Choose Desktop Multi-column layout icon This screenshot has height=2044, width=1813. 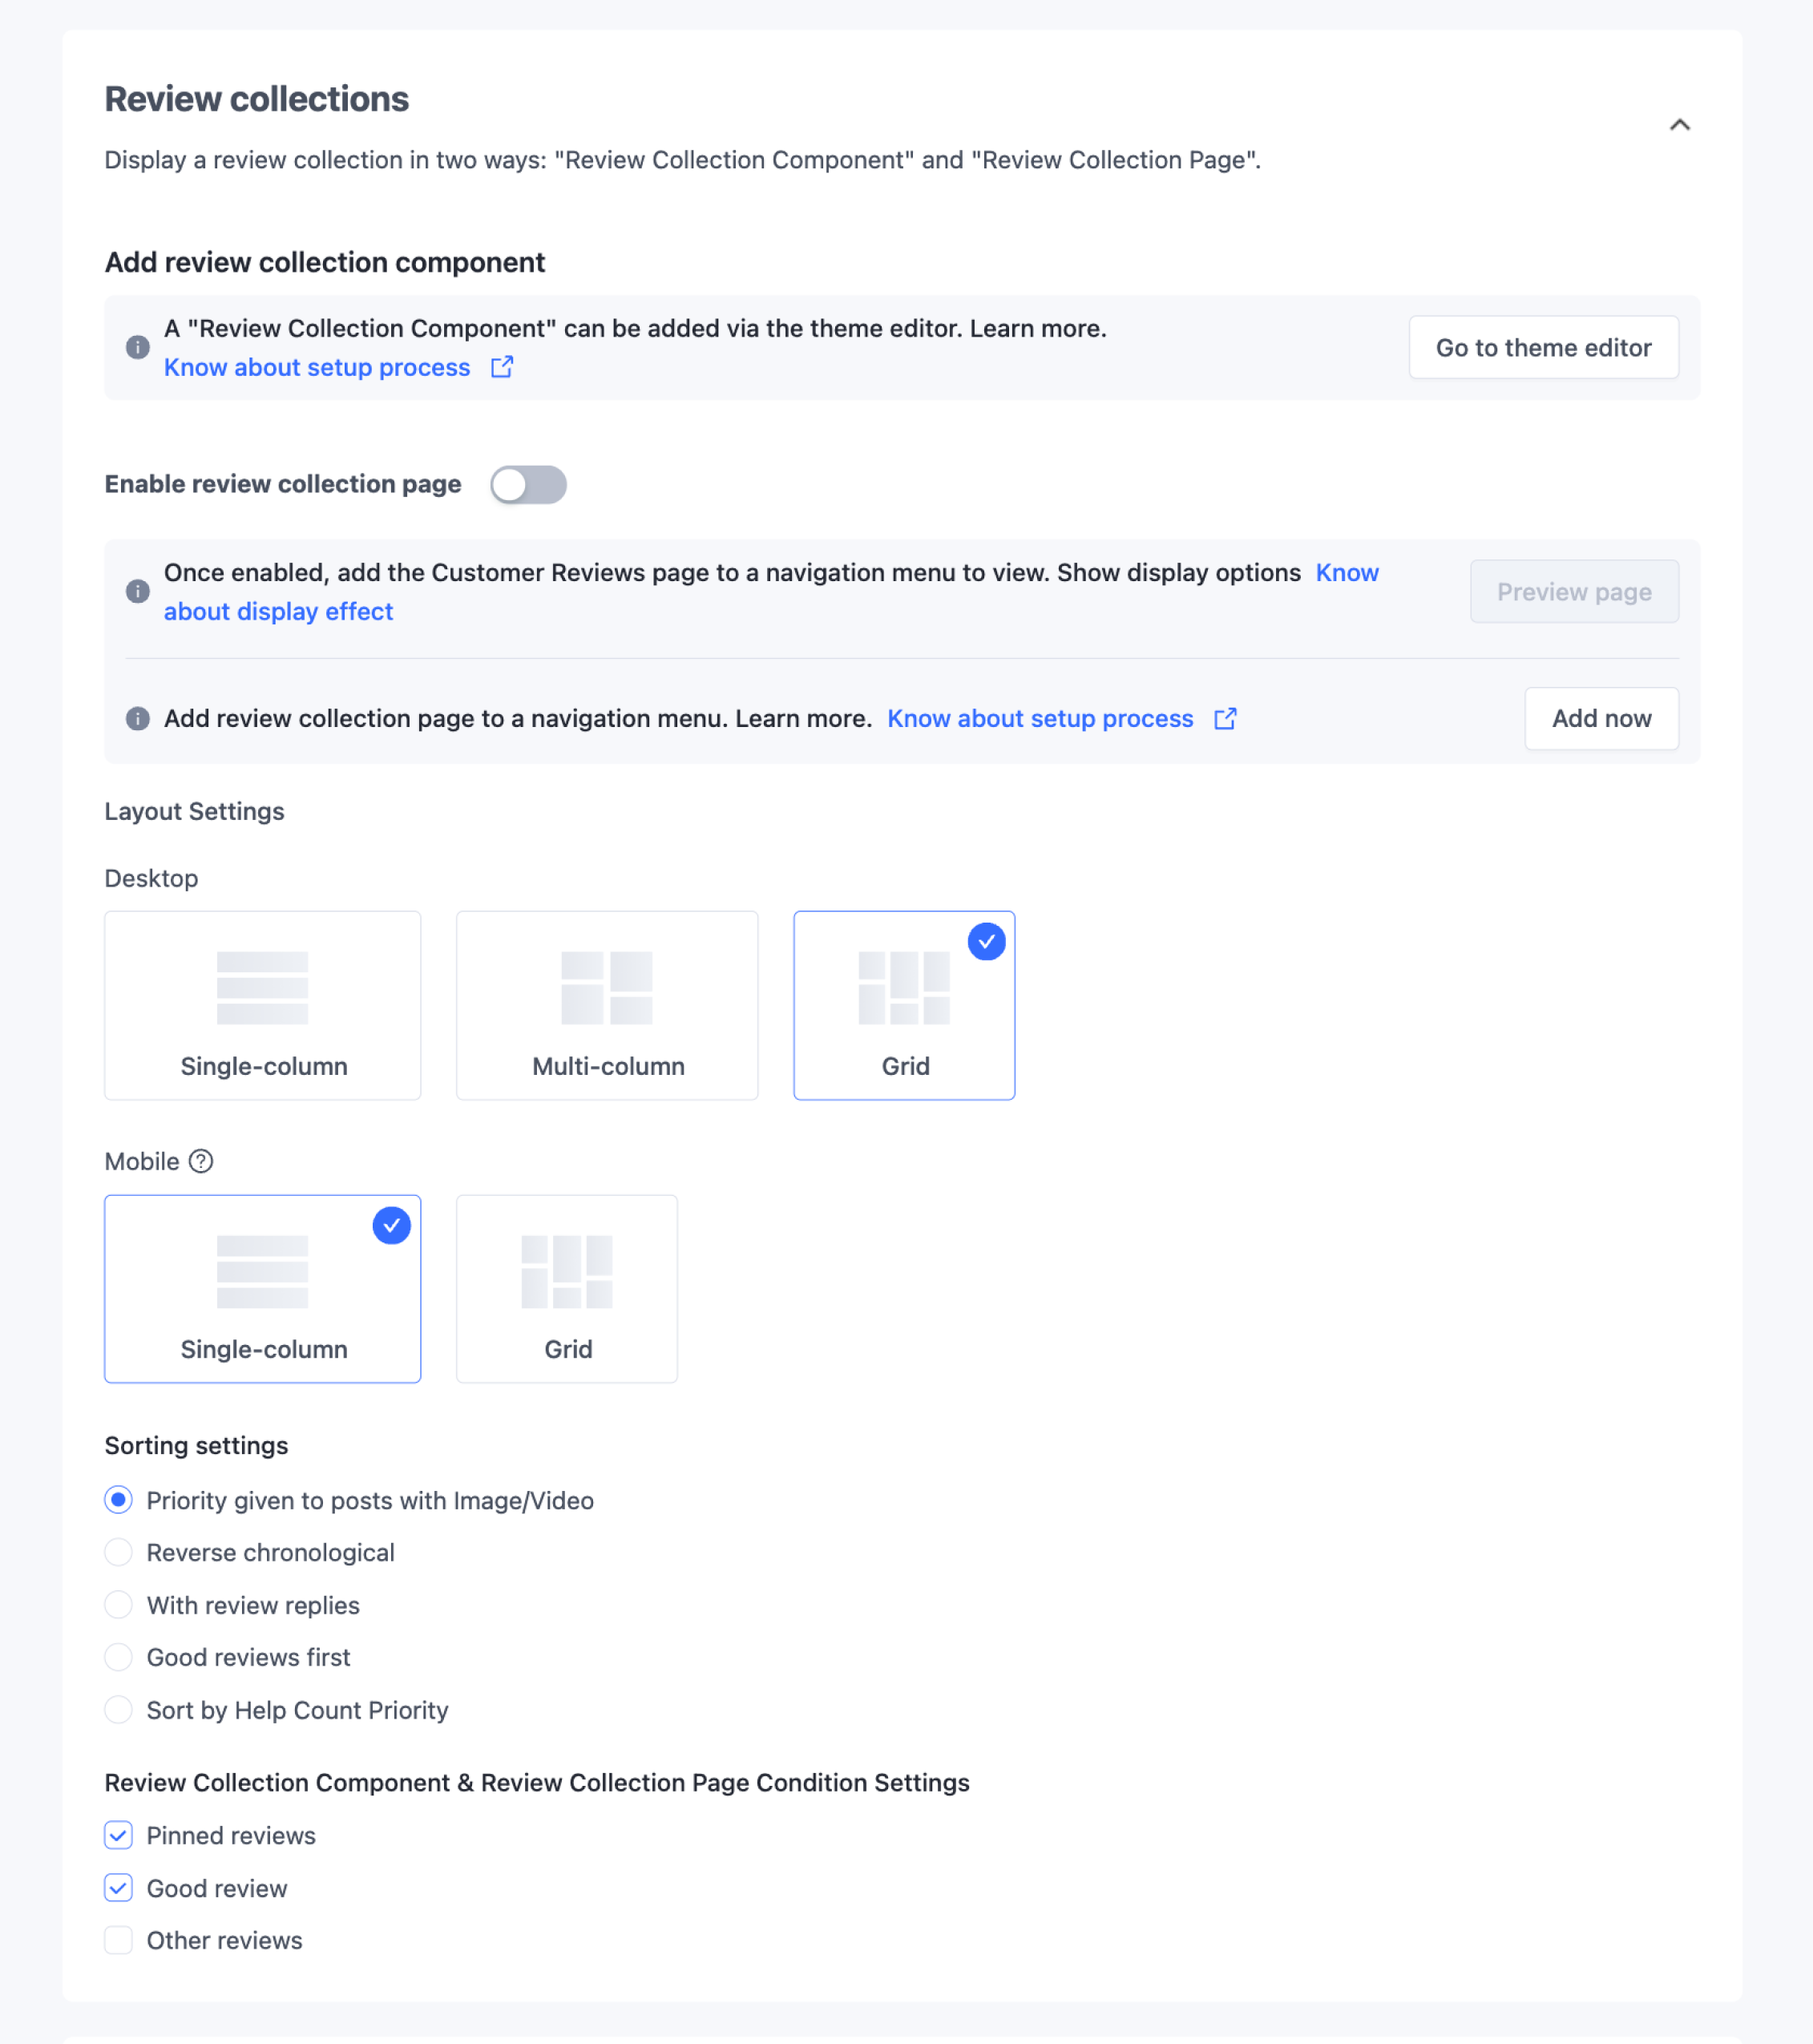click(606, 987)
